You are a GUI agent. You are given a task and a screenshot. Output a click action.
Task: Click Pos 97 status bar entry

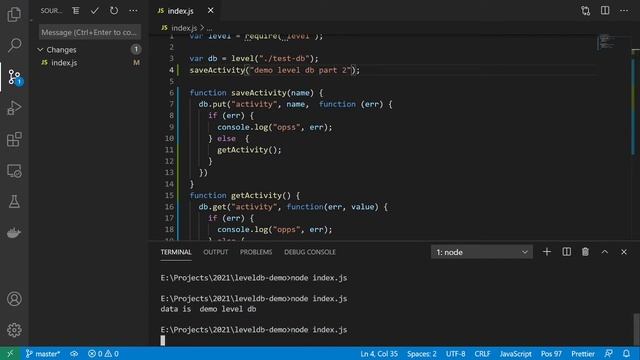tap(551, 353)
